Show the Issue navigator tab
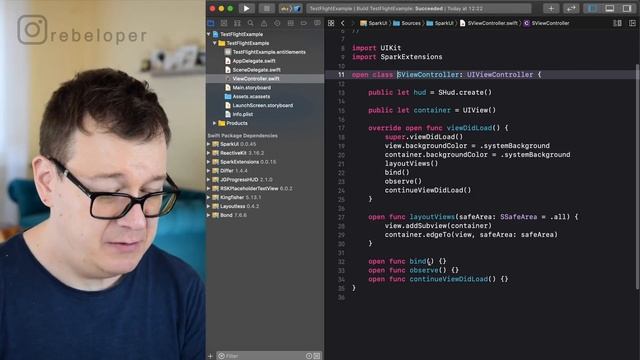 click(264, 23)
